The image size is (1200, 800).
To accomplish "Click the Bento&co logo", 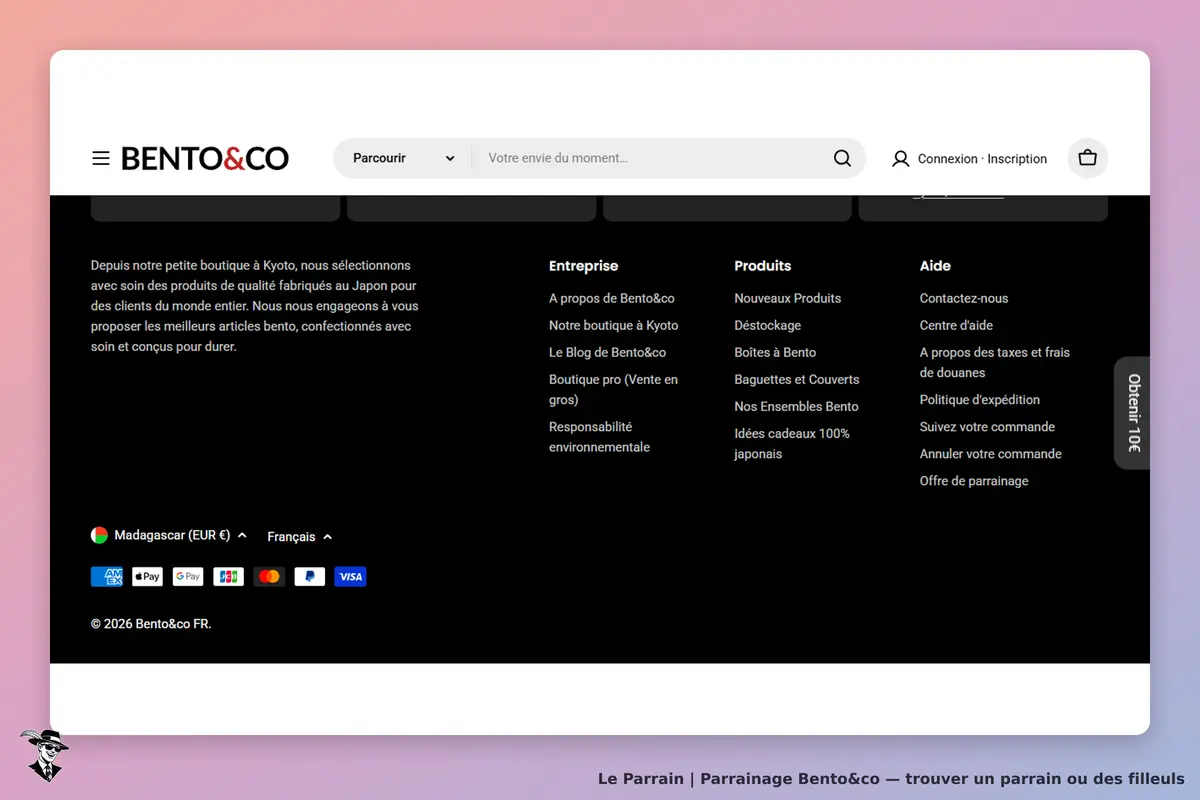I will (x=205, y=158).
